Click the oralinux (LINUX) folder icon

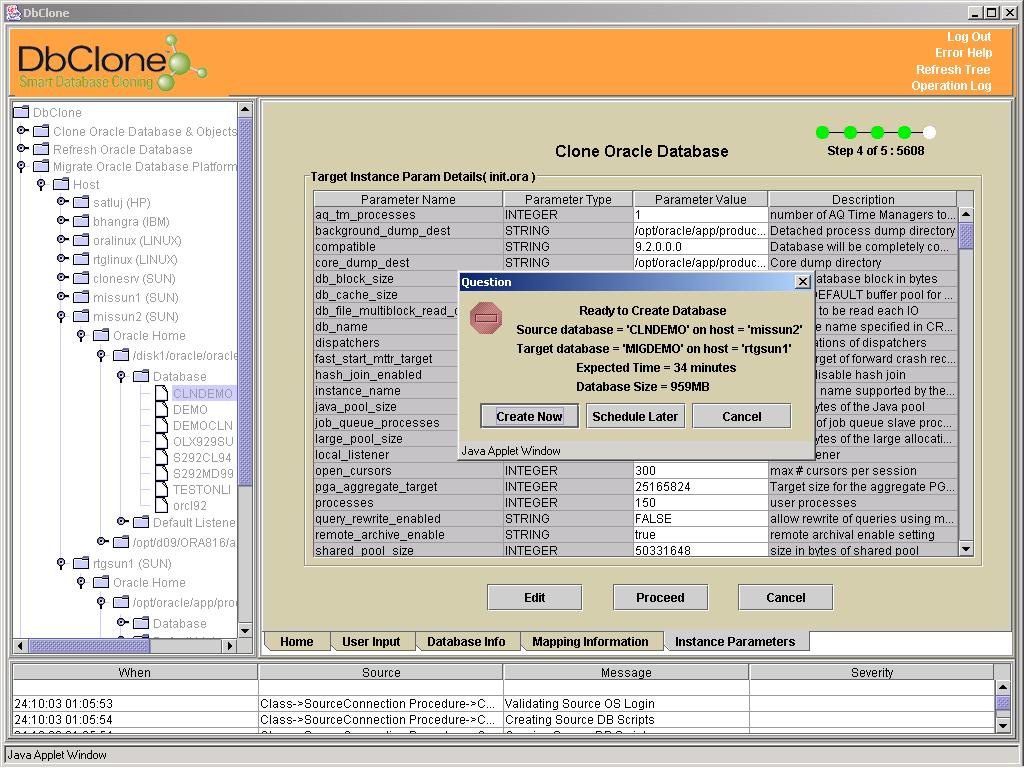pos(81,240)
